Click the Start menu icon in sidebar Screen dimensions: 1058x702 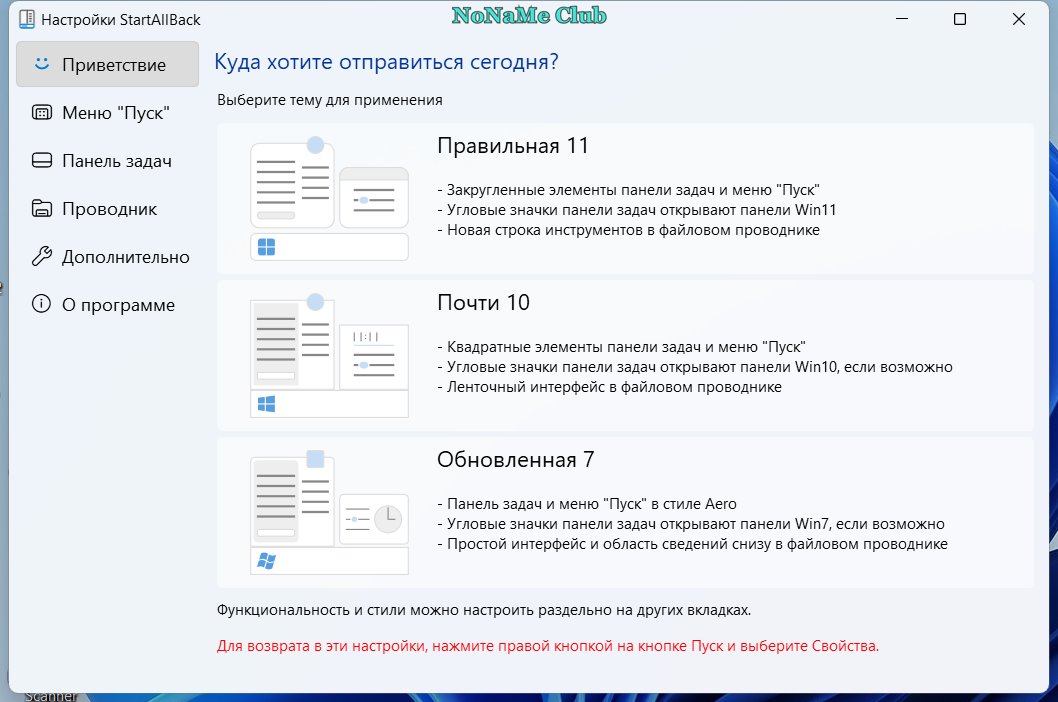point(42,112)
